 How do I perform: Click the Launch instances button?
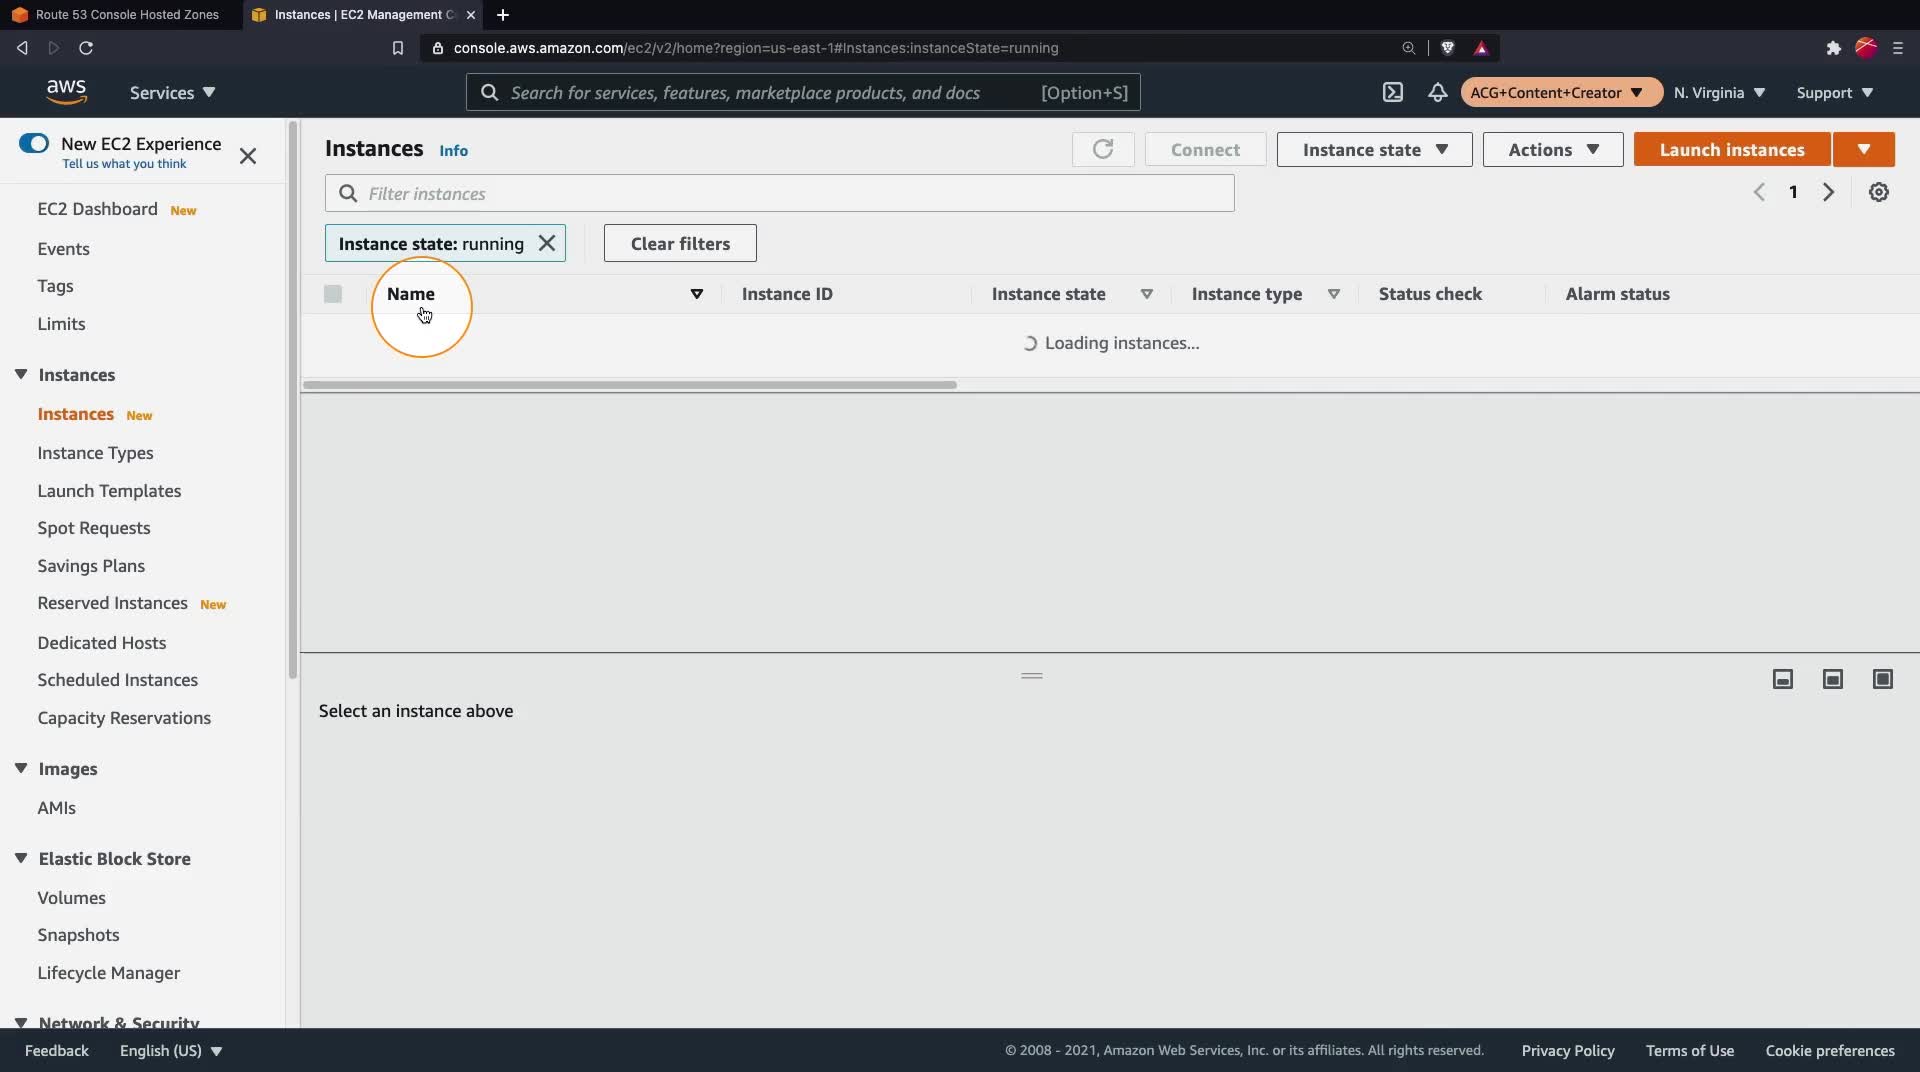point(1732,149)
